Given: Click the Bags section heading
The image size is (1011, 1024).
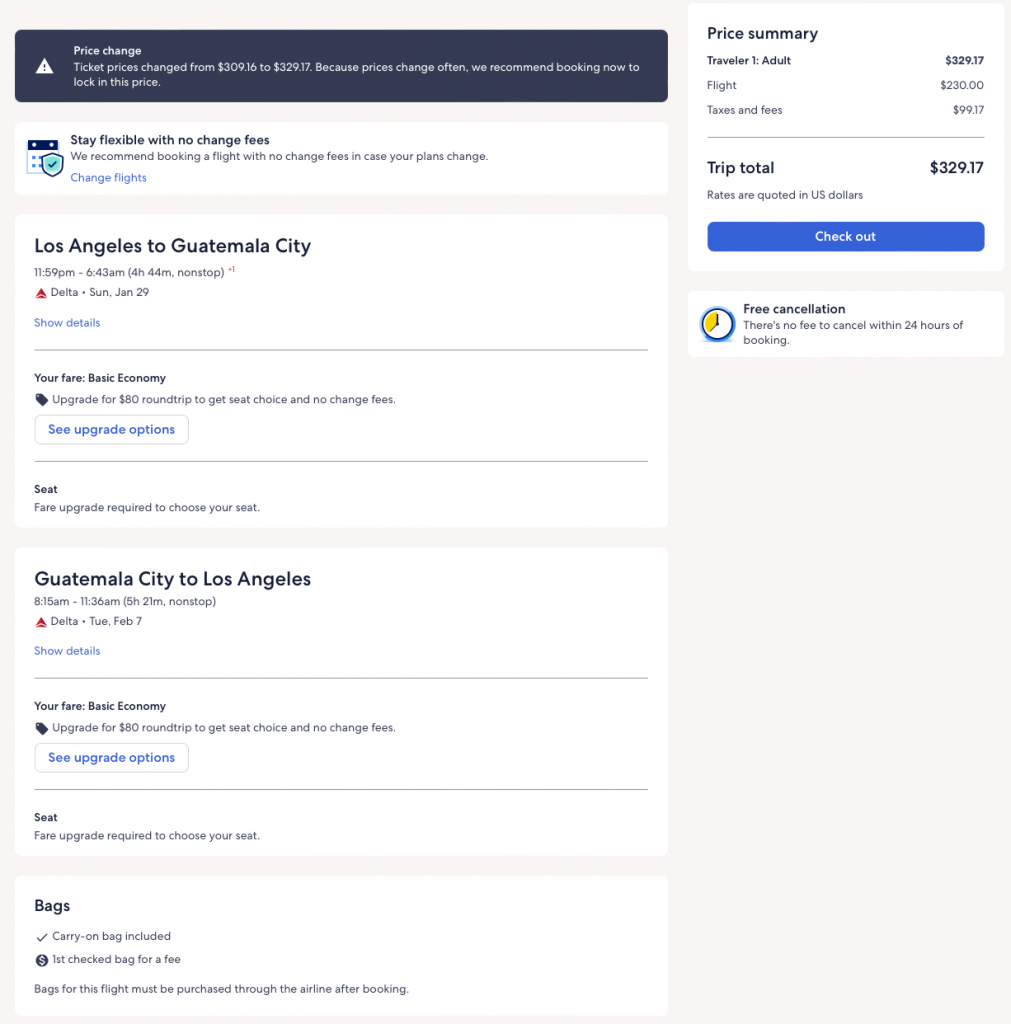Looking at the screenshot, I should click(x=52, y=906).
